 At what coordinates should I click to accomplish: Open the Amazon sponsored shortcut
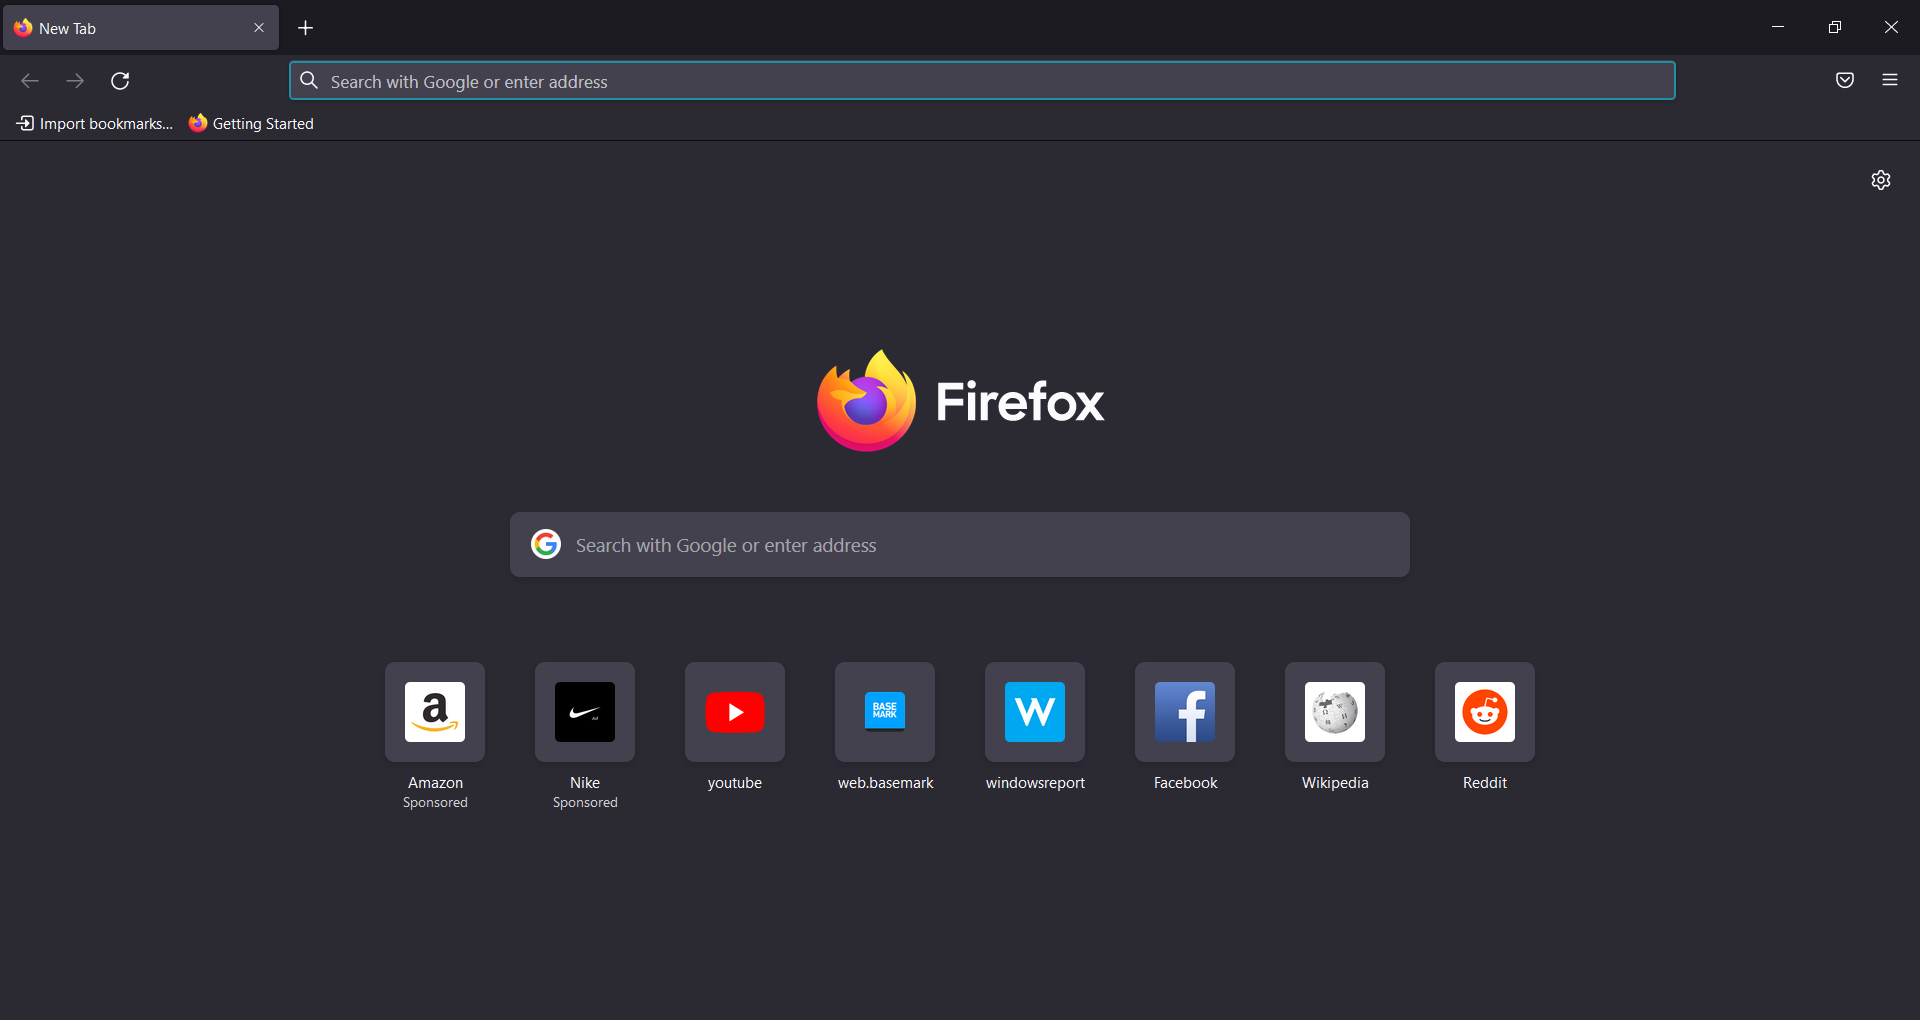click(x=435, y=712)
